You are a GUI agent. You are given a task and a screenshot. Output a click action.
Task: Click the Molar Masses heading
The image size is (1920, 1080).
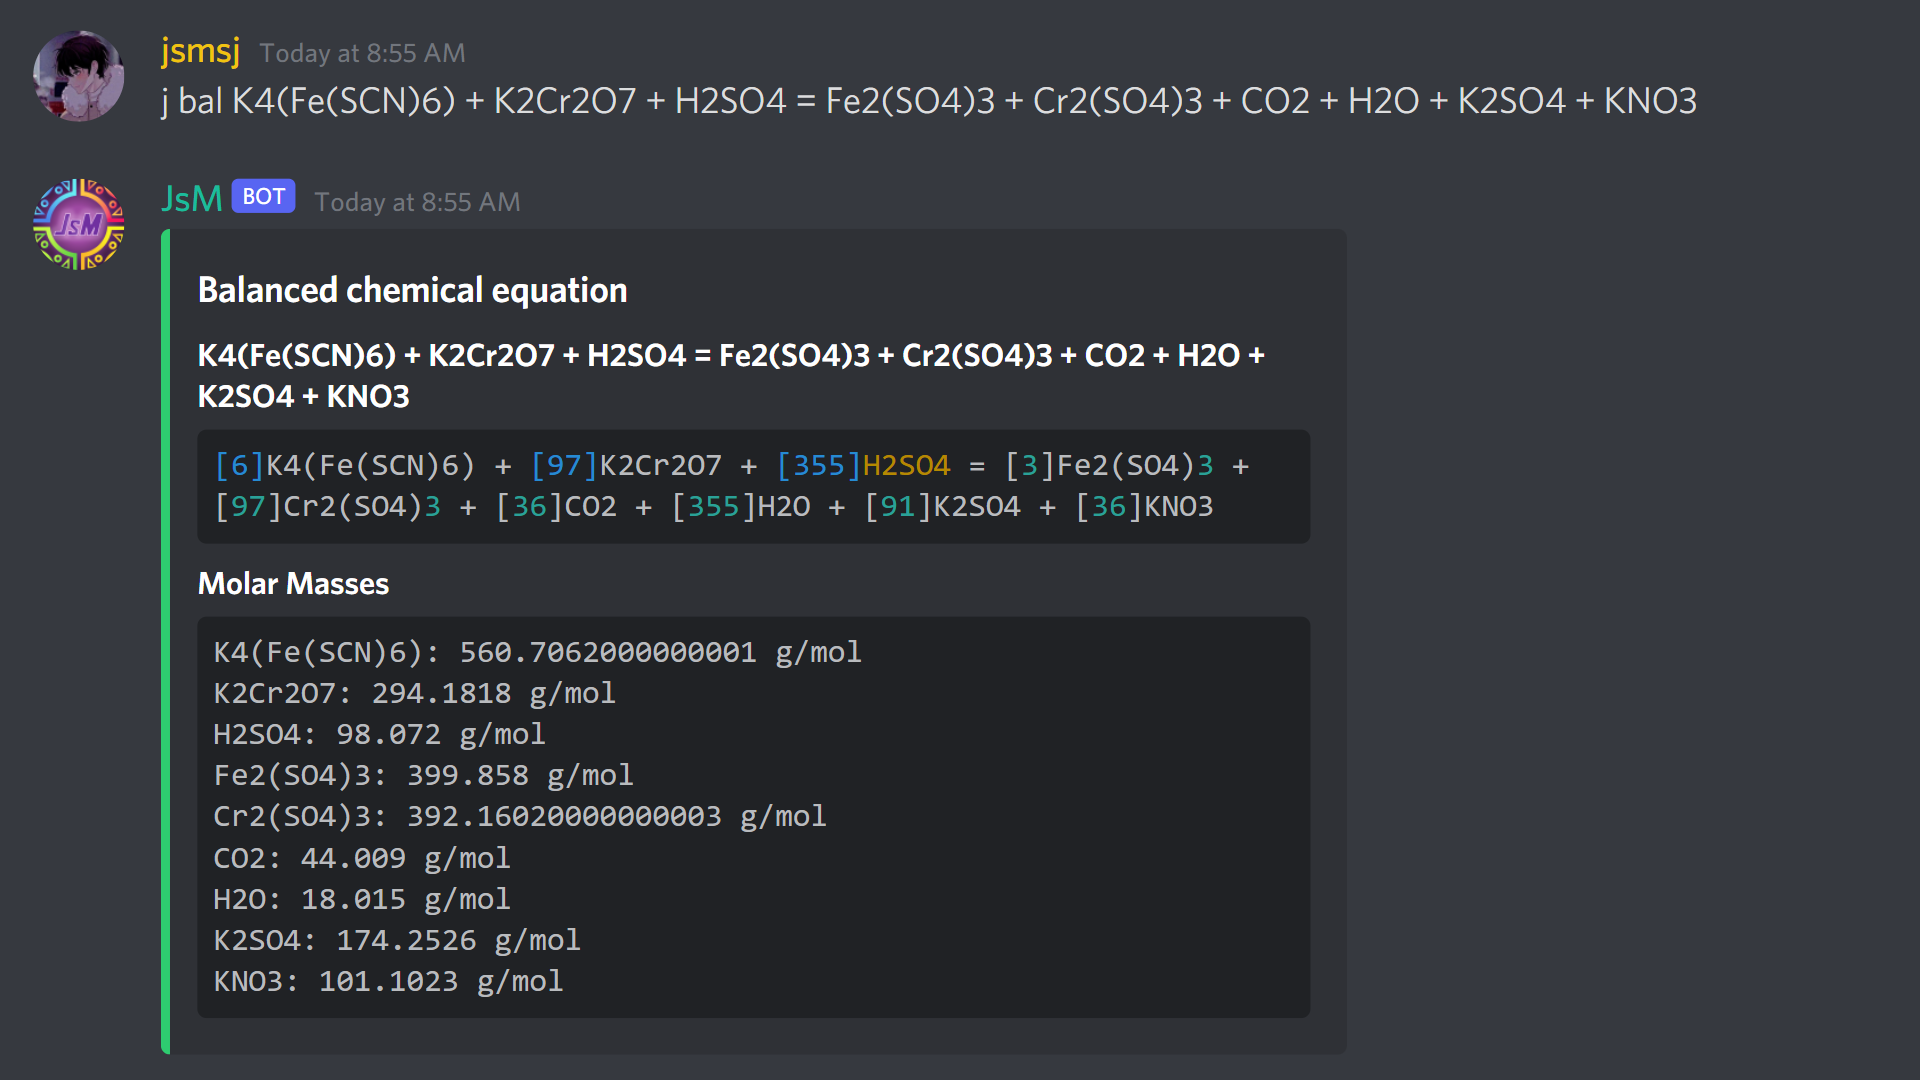coord(293,583)
